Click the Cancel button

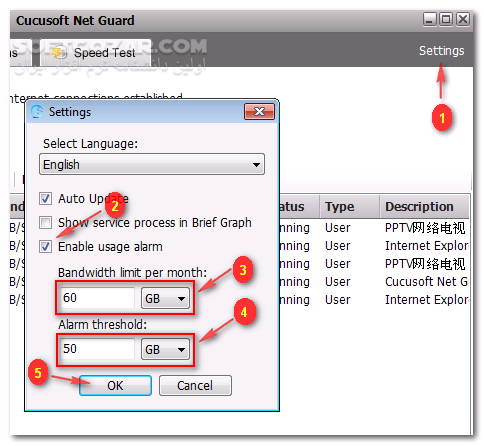(x=195, y=386)
